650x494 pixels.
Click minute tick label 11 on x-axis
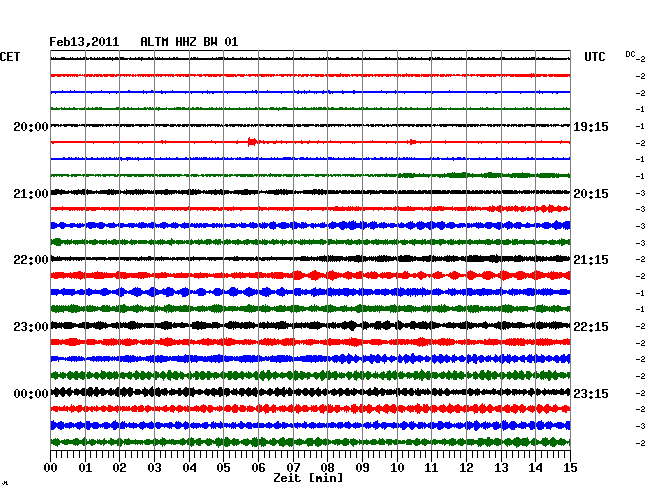(x=431, y=468)
